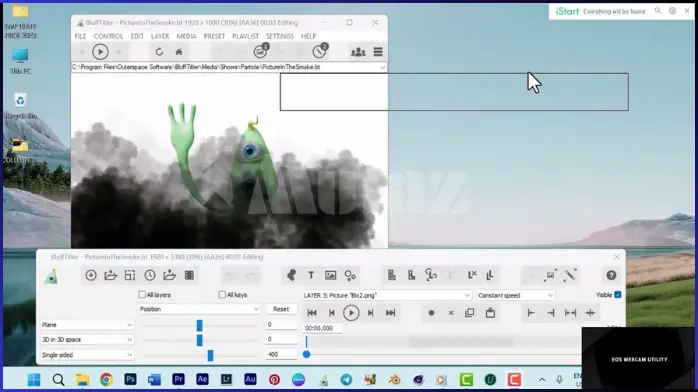Toggle the Visible checkbox
Image resolution: width=698 pixels, height=392 pixels.
[617, 295]
